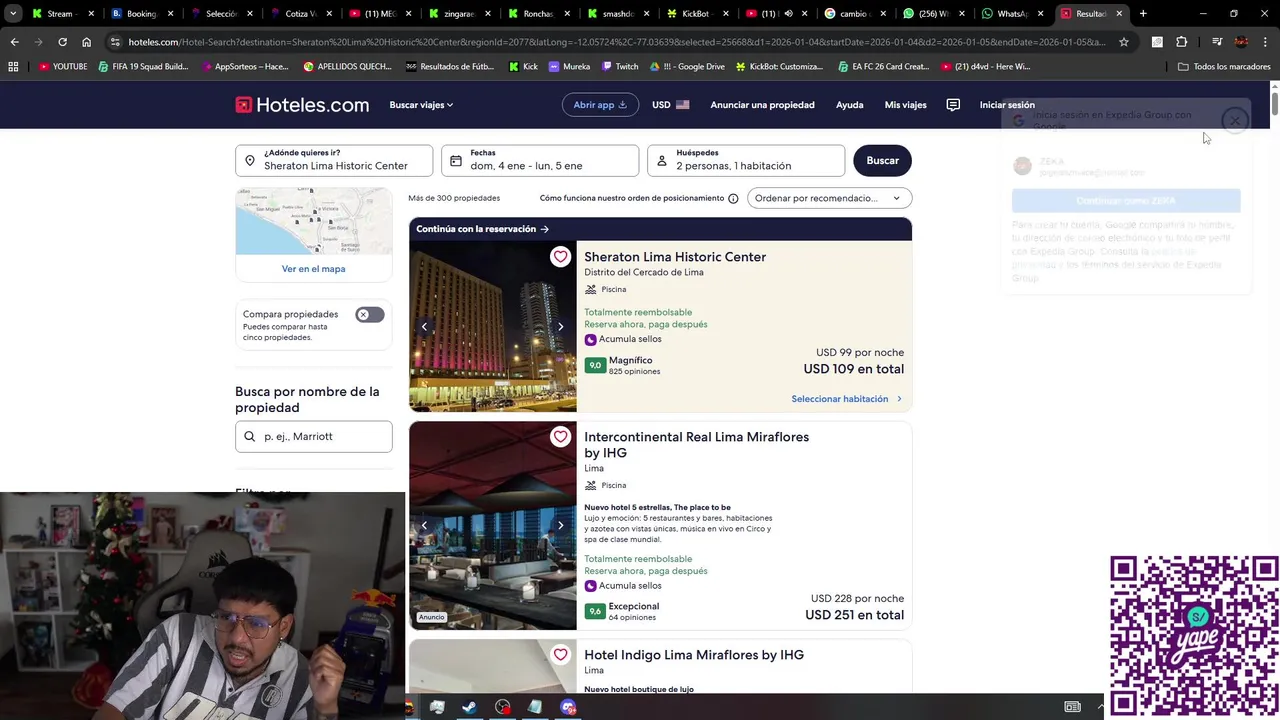Click the property name search field

click(313, 436)
